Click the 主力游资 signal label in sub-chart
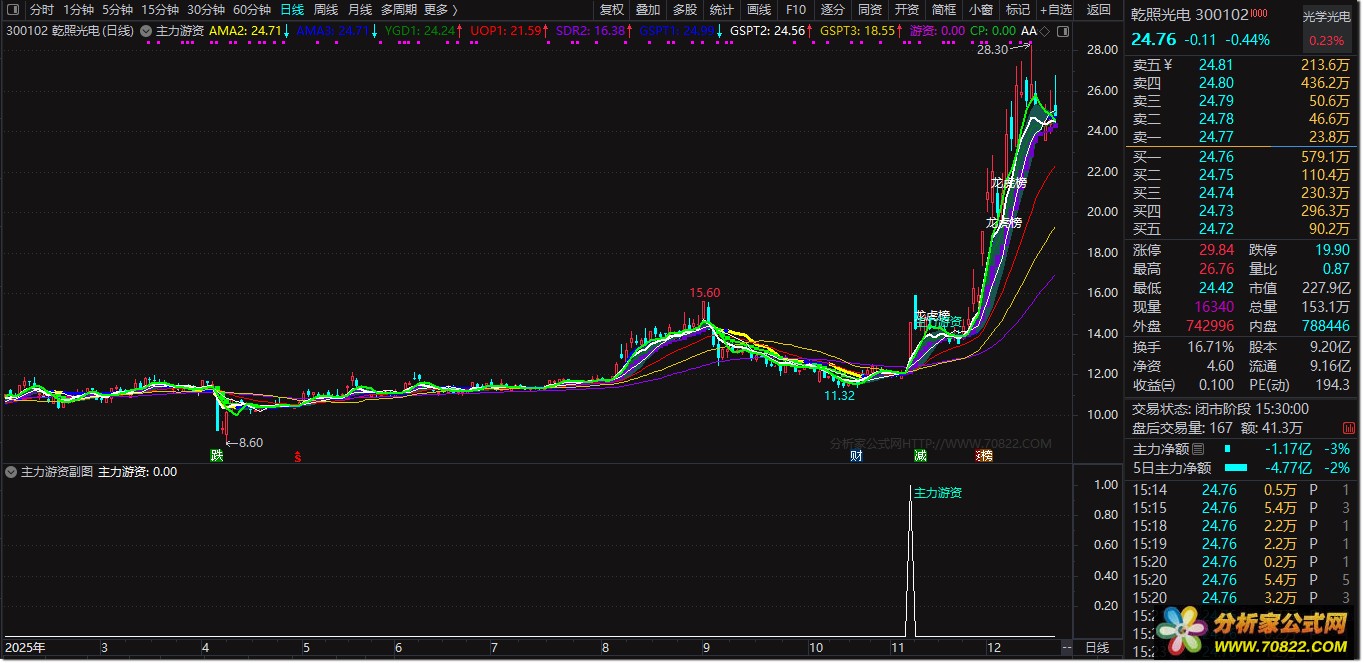Viewport: 1364px width, 663px height. point(938,492)
